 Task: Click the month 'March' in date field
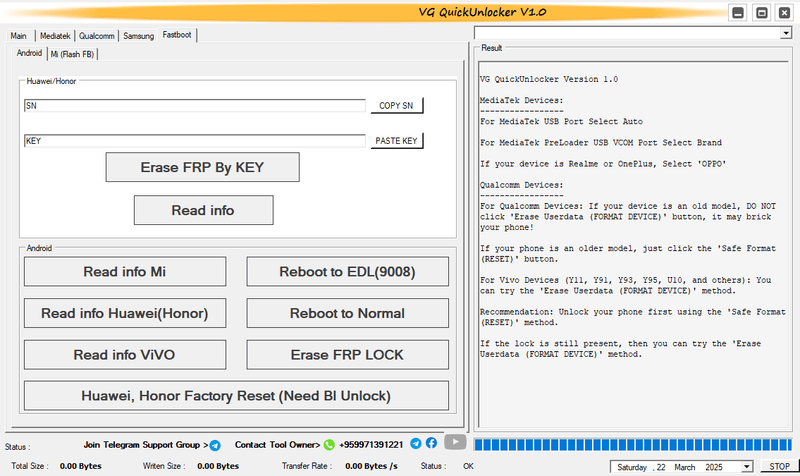pos(685,467)
